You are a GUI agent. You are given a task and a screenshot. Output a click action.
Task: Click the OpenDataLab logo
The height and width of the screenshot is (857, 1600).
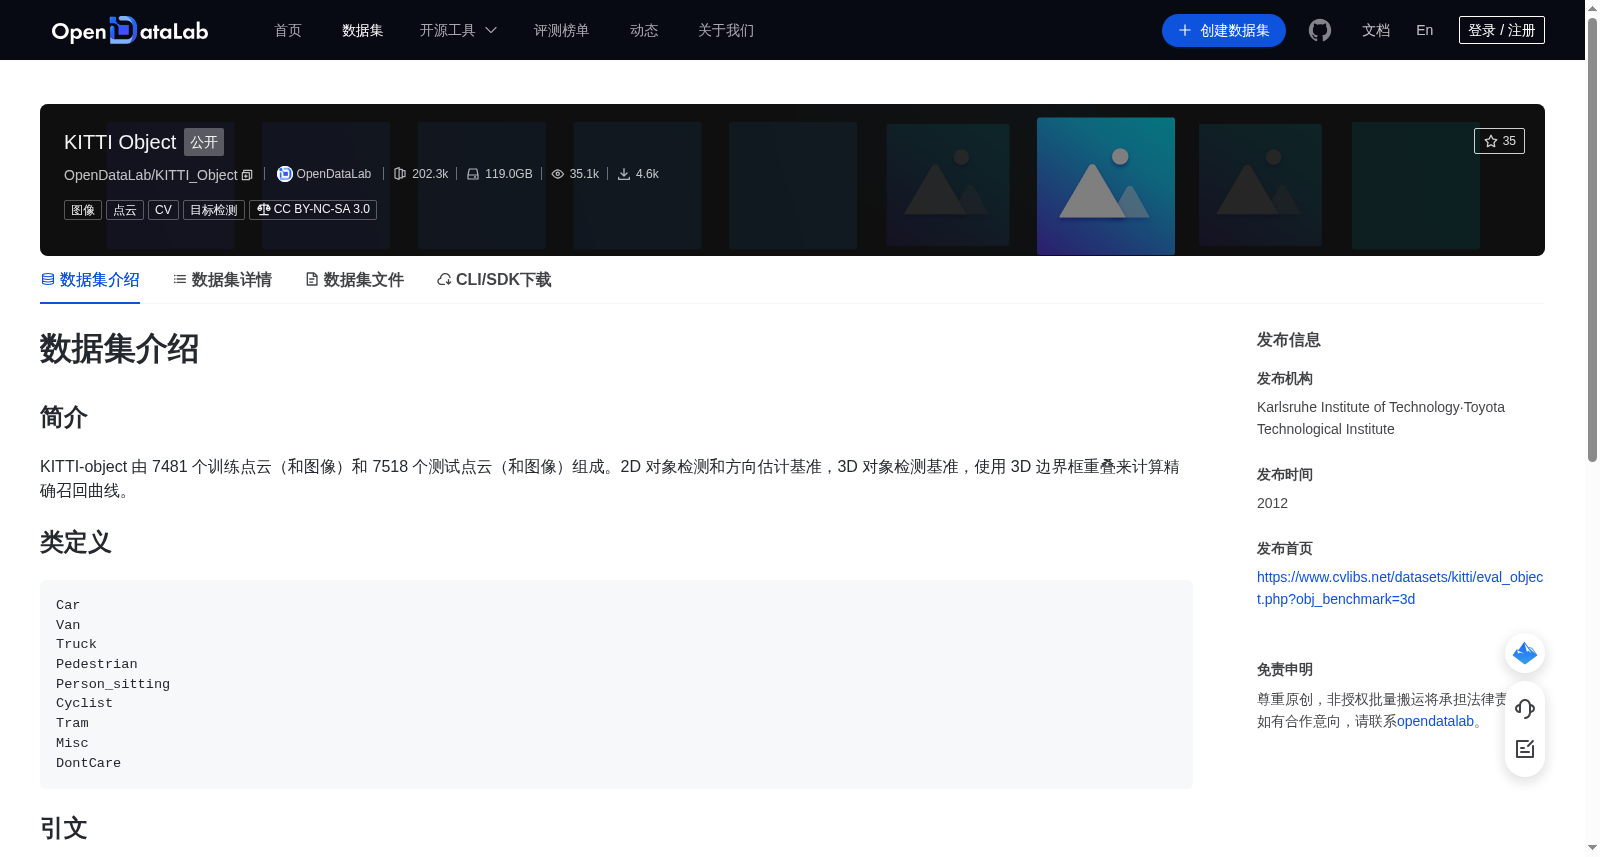click(x=130, y=30)
